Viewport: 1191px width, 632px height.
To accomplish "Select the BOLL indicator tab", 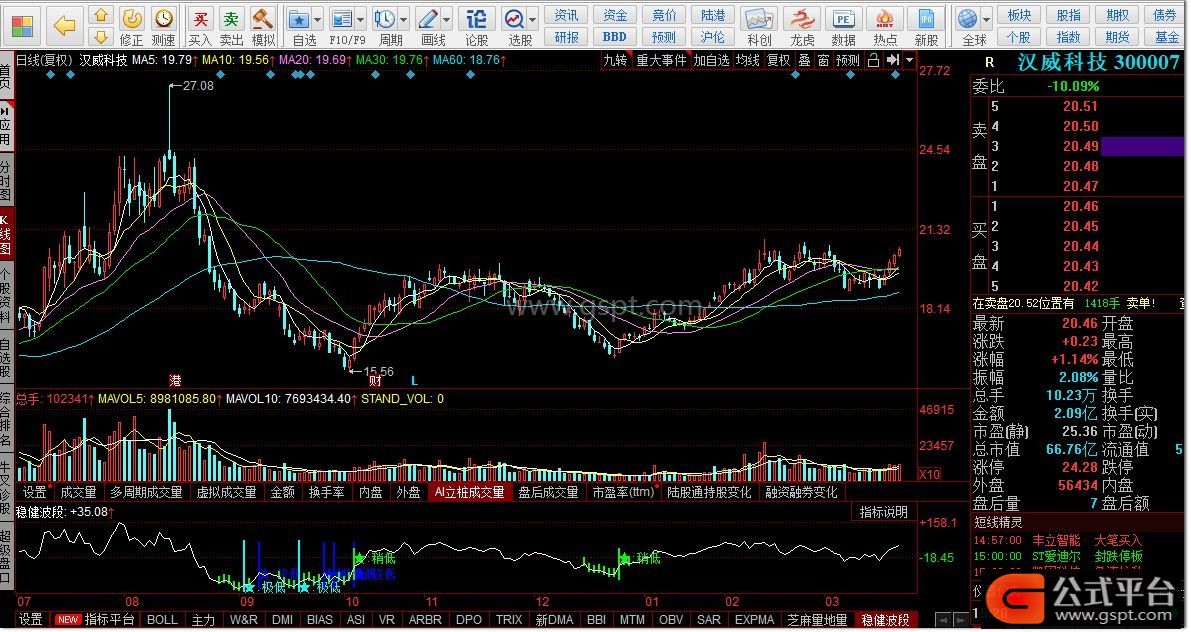I will point(162,620).
